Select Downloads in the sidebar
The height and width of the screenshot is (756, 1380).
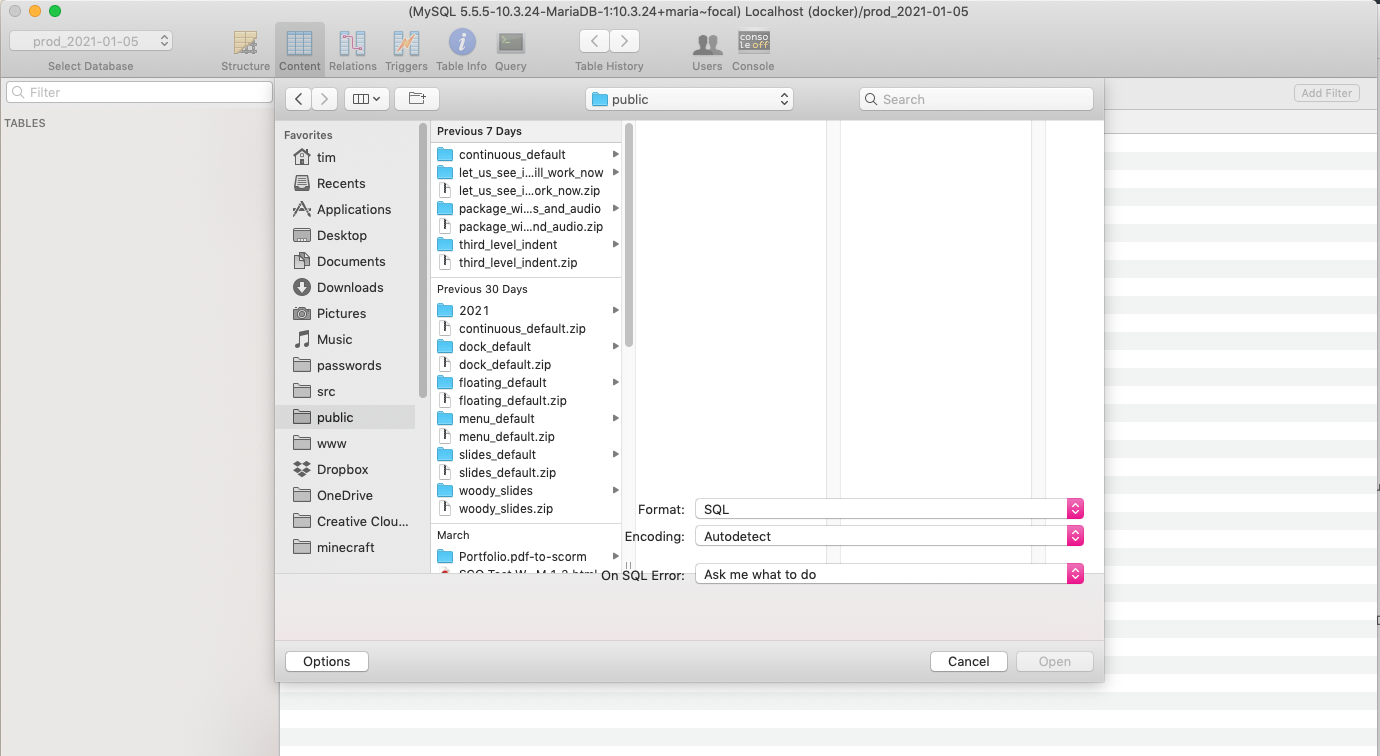(350, 287)
